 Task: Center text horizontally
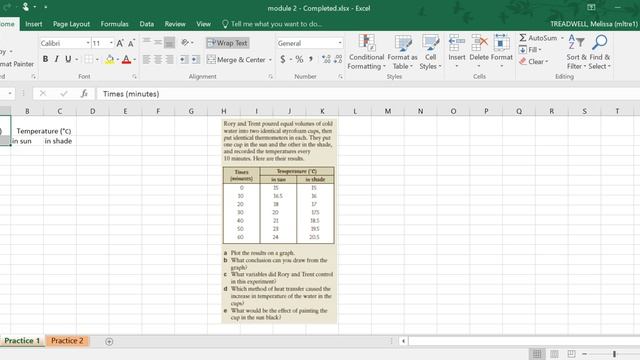click(x=158, y=60)
